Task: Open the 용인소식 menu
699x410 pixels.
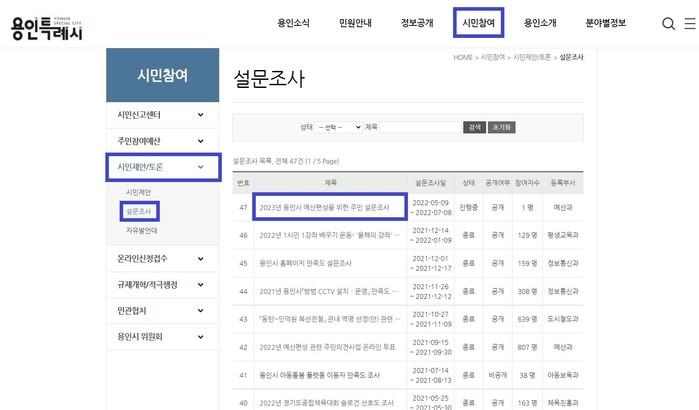Action: pyautogui.click(x=293, y=23)
